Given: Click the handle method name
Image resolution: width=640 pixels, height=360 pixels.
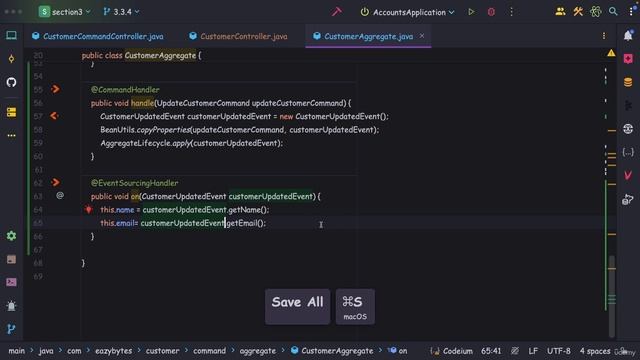Looking at the screenshot, I should tap(142, 103).
